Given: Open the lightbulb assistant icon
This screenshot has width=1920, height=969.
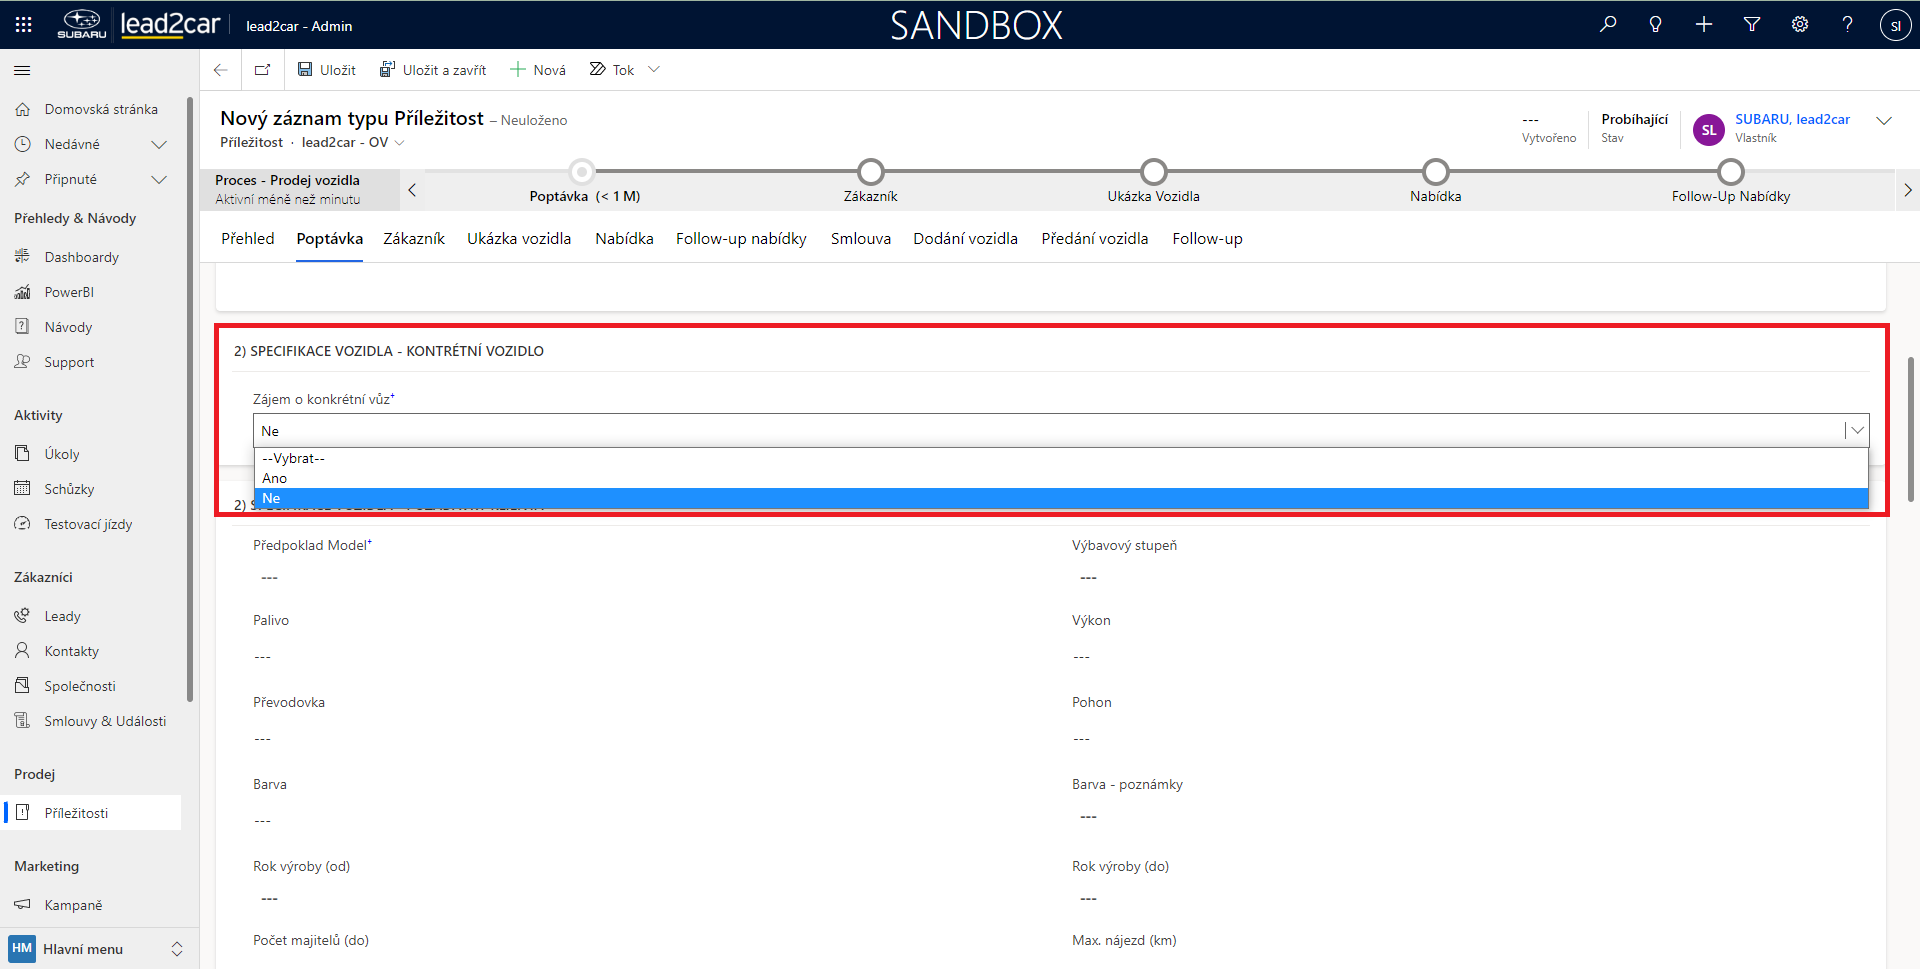Looking at the screenshot, I should click(x=1656, y=25).
